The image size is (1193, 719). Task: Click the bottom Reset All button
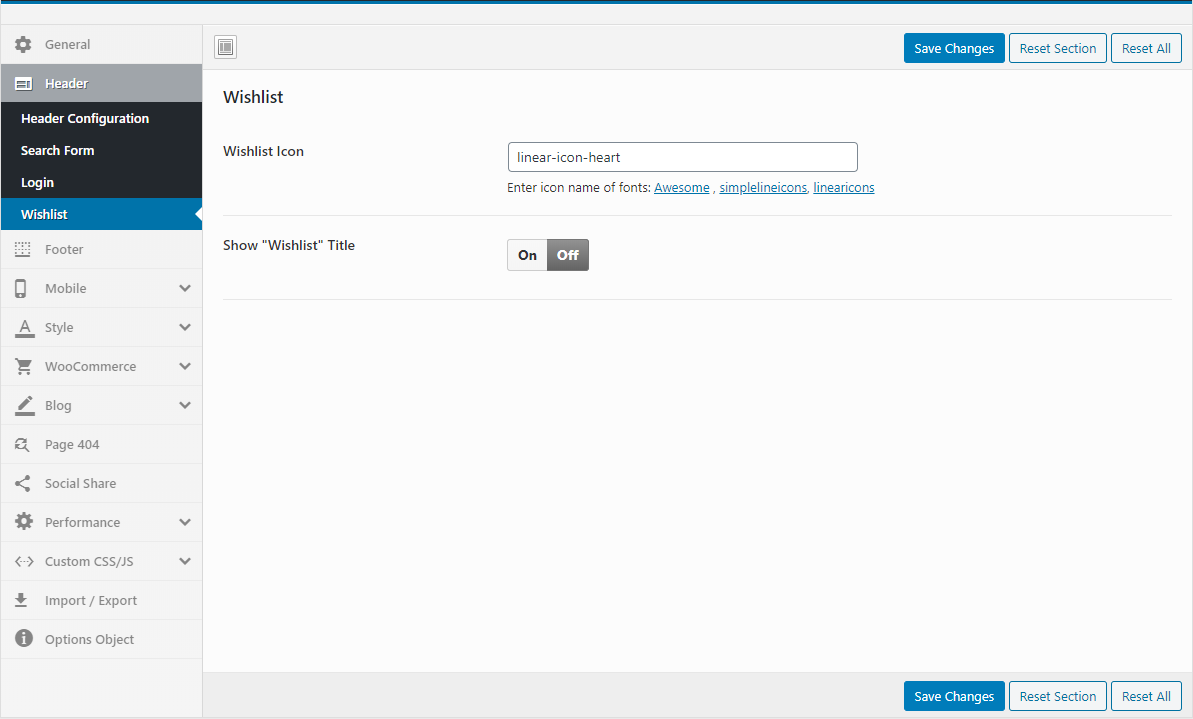[1146, 696]
